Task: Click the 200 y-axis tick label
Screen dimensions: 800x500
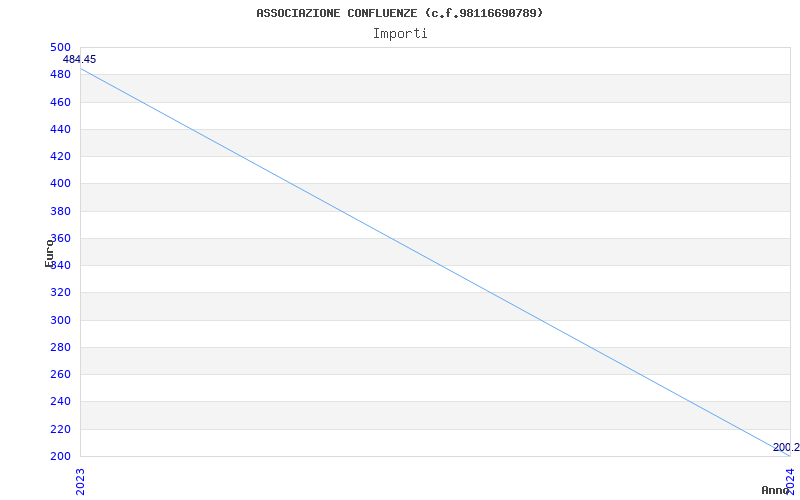Action: [60, 456]
